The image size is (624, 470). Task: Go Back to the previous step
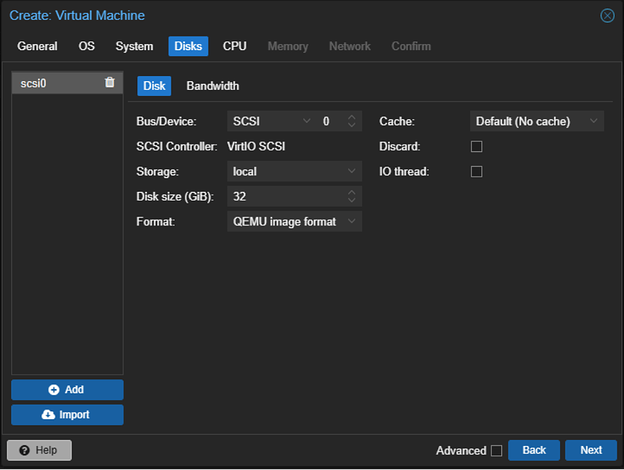[534, 450]
